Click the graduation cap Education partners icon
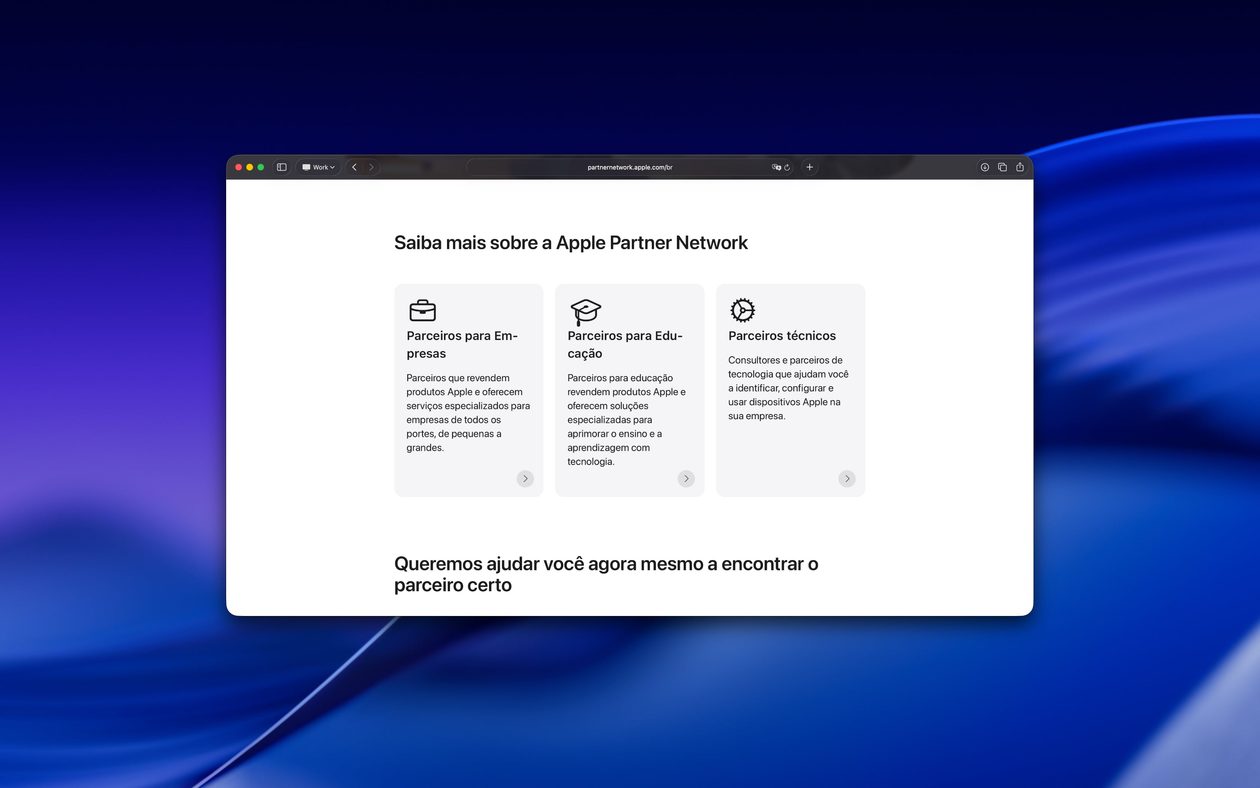The width and height of the screenshot is (1260, 788). pyautogui.click(x=584, y=310)
